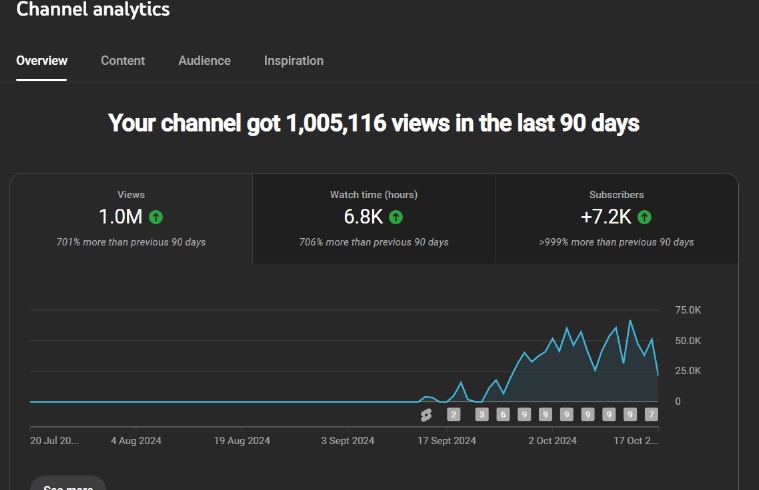
Task: Click the 1.0M views value
Action: [x=121, y=217]
